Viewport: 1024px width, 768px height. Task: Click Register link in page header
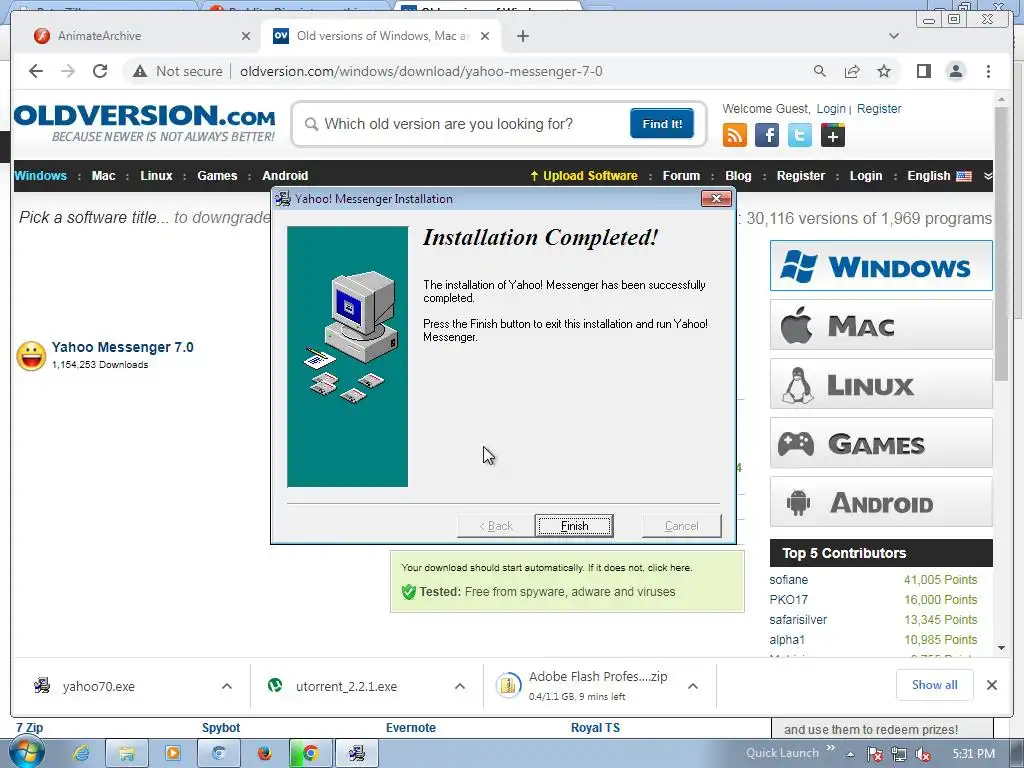878,108
